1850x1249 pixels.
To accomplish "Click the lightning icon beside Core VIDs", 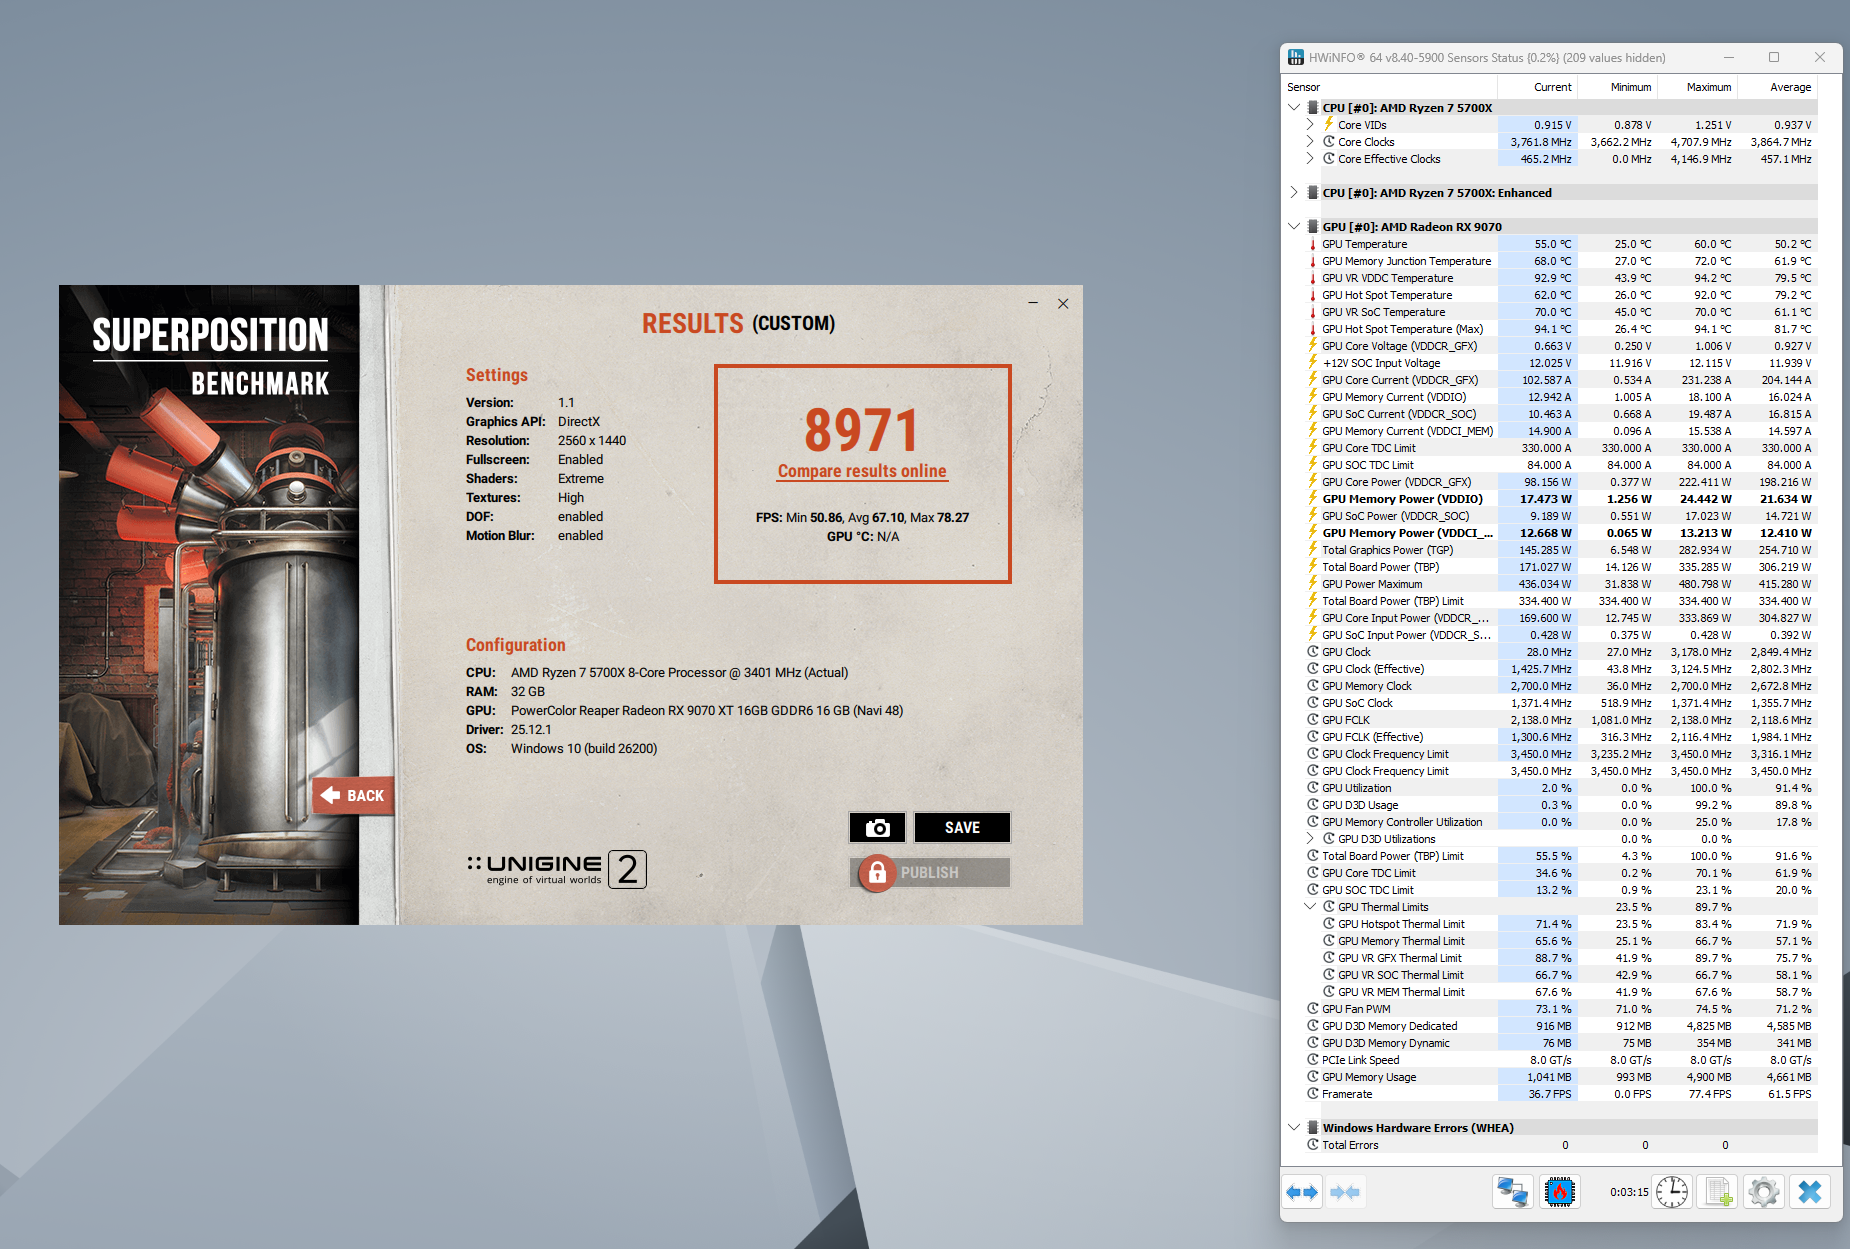I will (x=1329, y=124).
